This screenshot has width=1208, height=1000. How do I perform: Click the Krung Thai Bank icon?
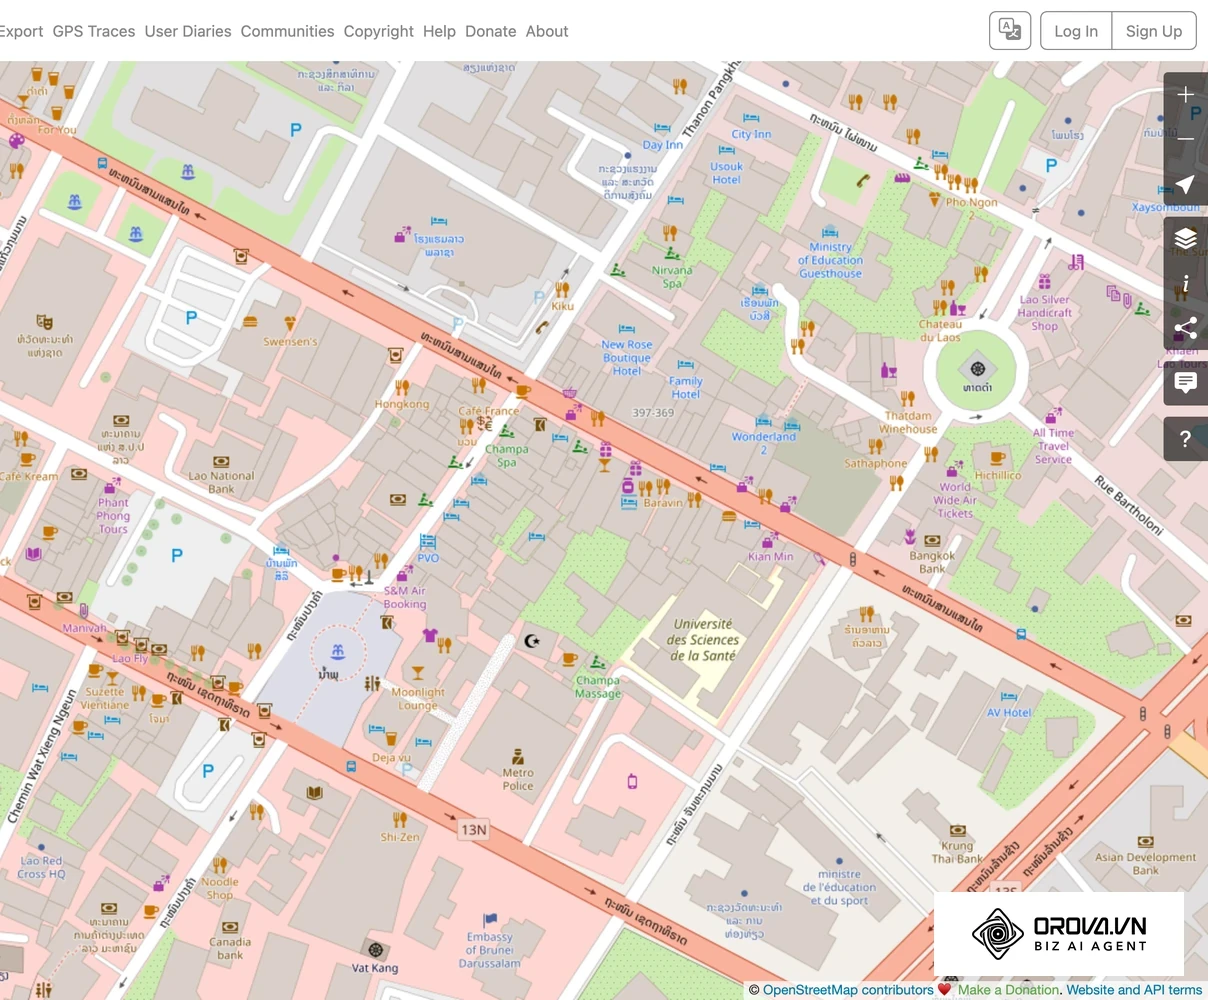click(957, 830)
